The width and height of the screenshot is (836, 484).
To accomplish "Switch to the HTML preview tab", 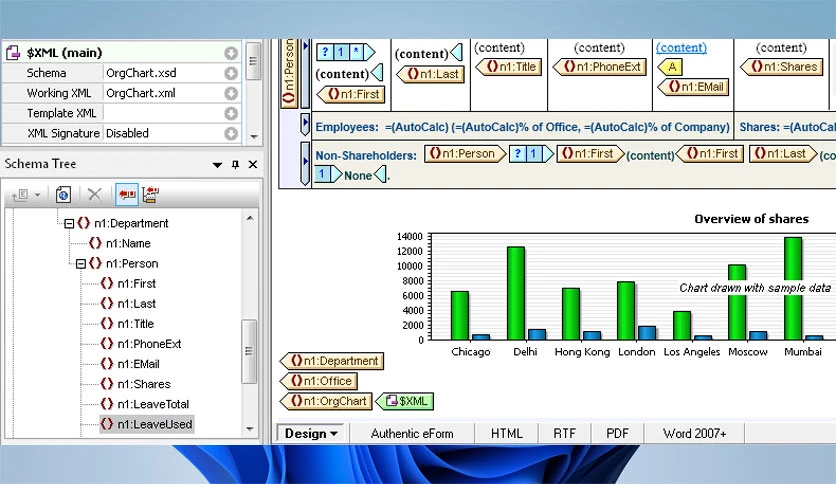I will click(x=507, y=433).
